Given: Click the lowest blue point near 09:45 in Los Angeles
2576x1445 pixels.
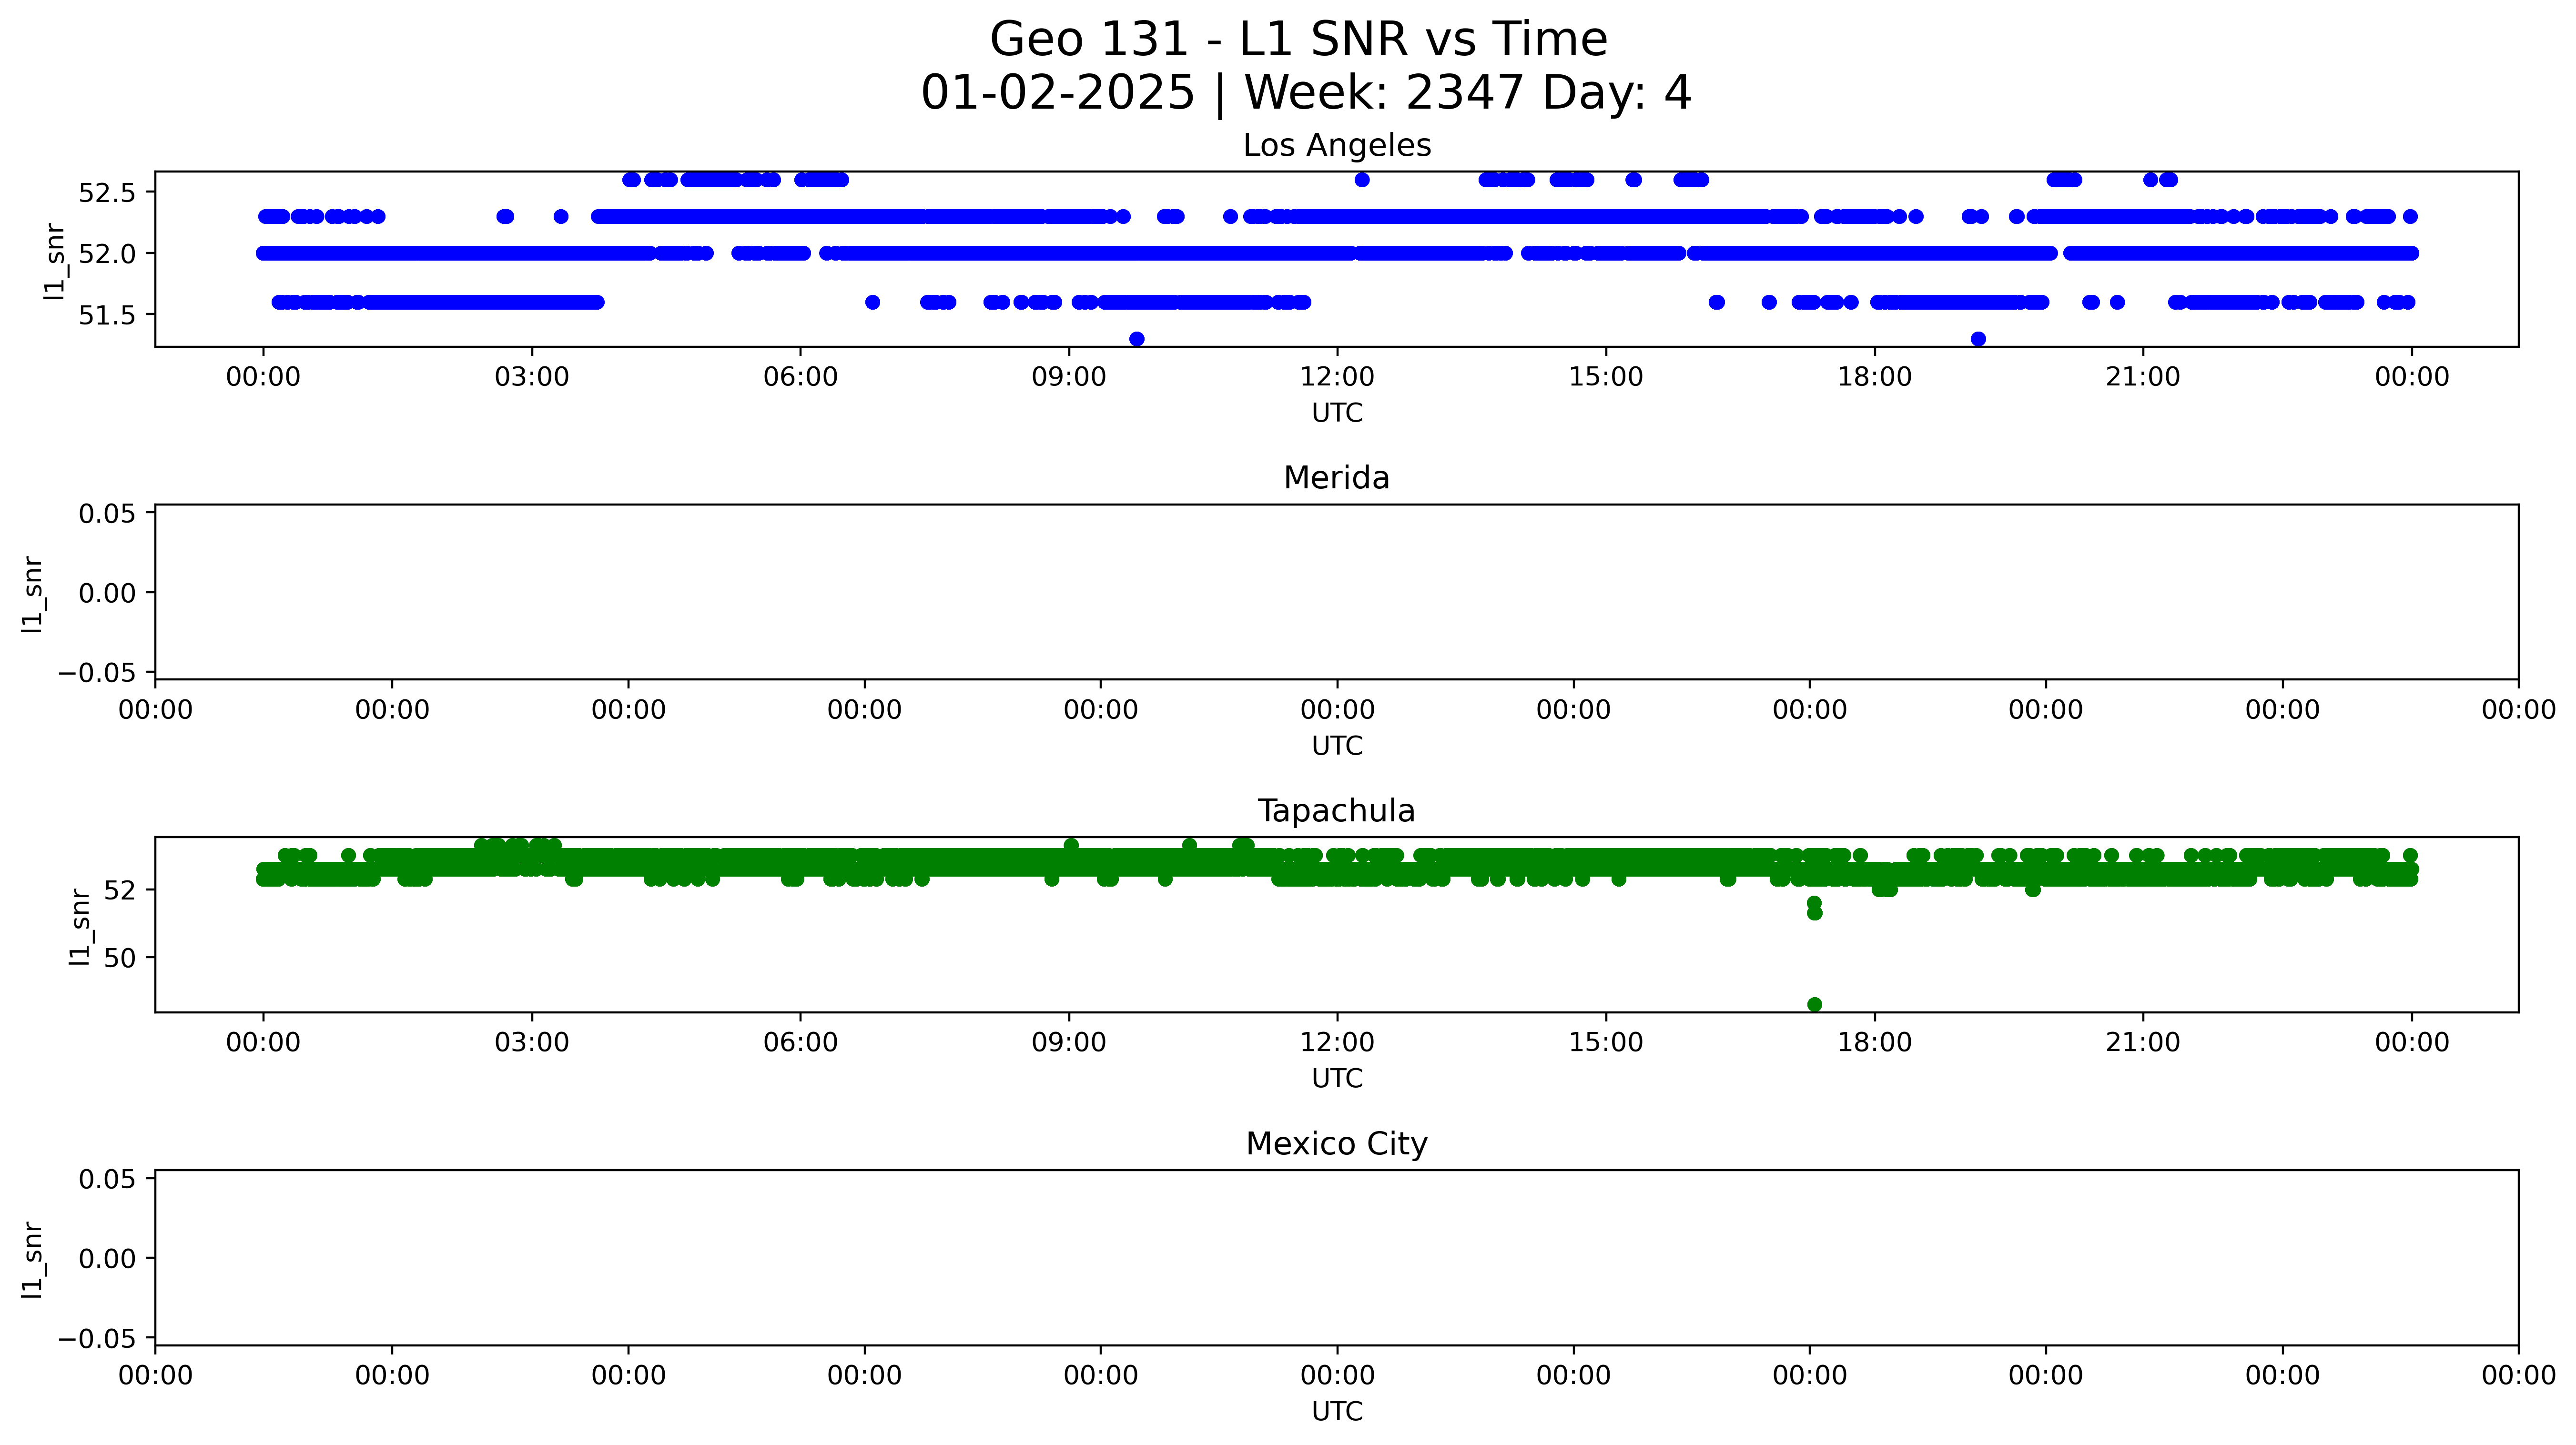Looking at the screenshot, I should click(x=1136, y=339).
